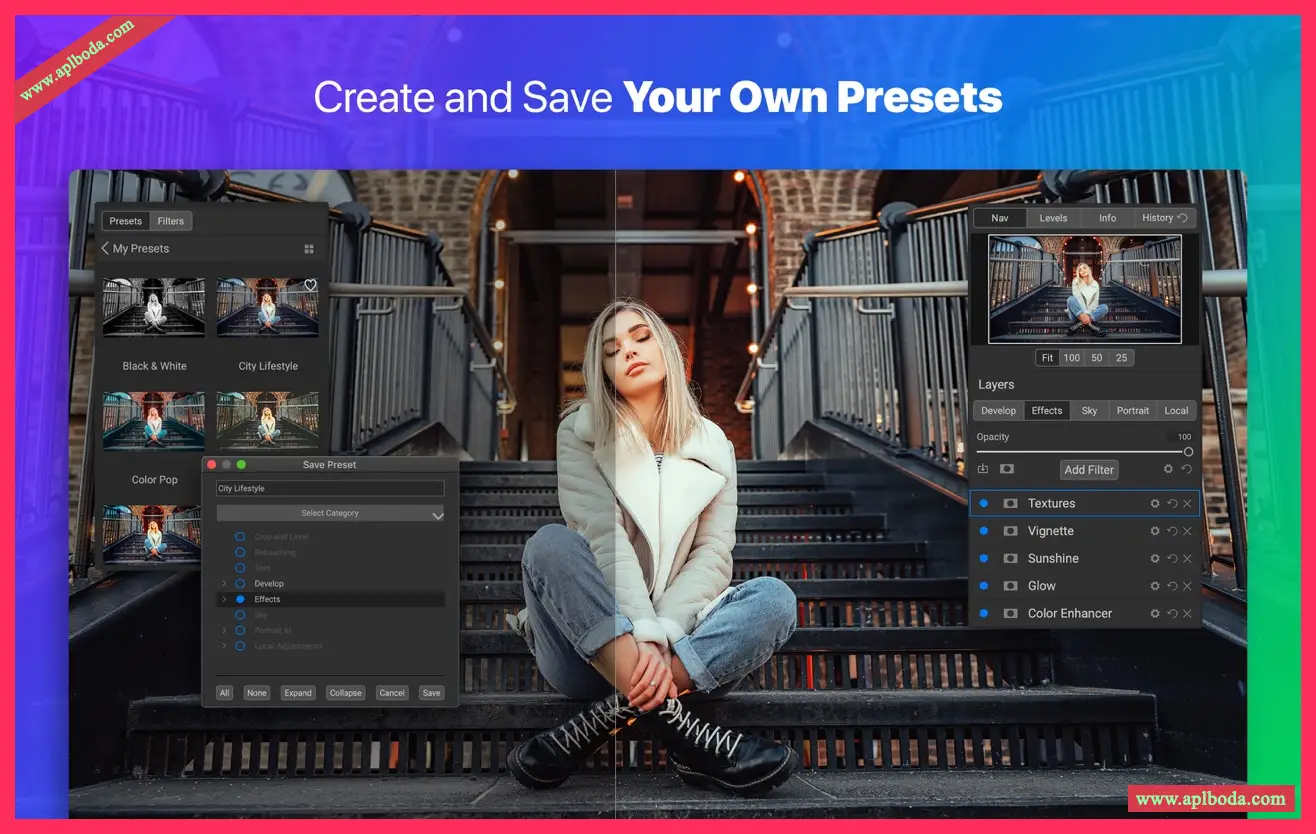Favorite City Lifestyle preset with heart icon
Viewport: 1316px width, 834px height.
(310, 286)
